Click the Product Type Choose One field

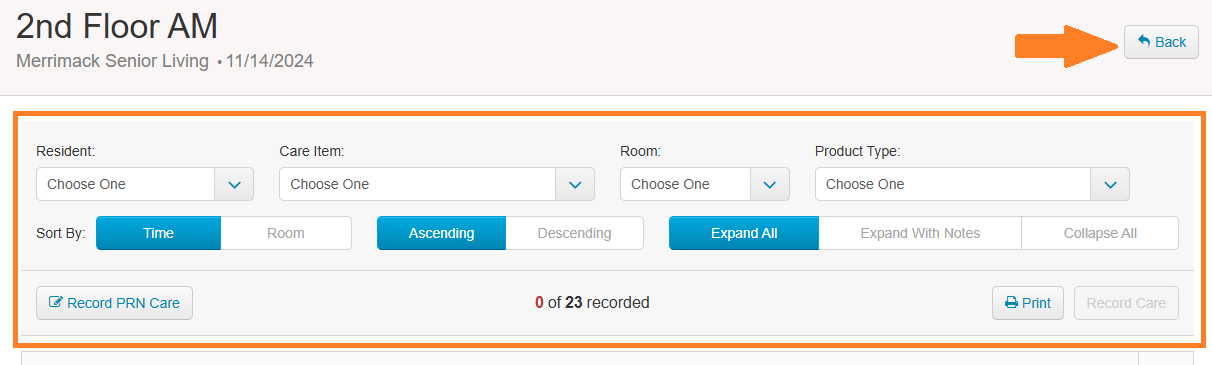point(953,184)
